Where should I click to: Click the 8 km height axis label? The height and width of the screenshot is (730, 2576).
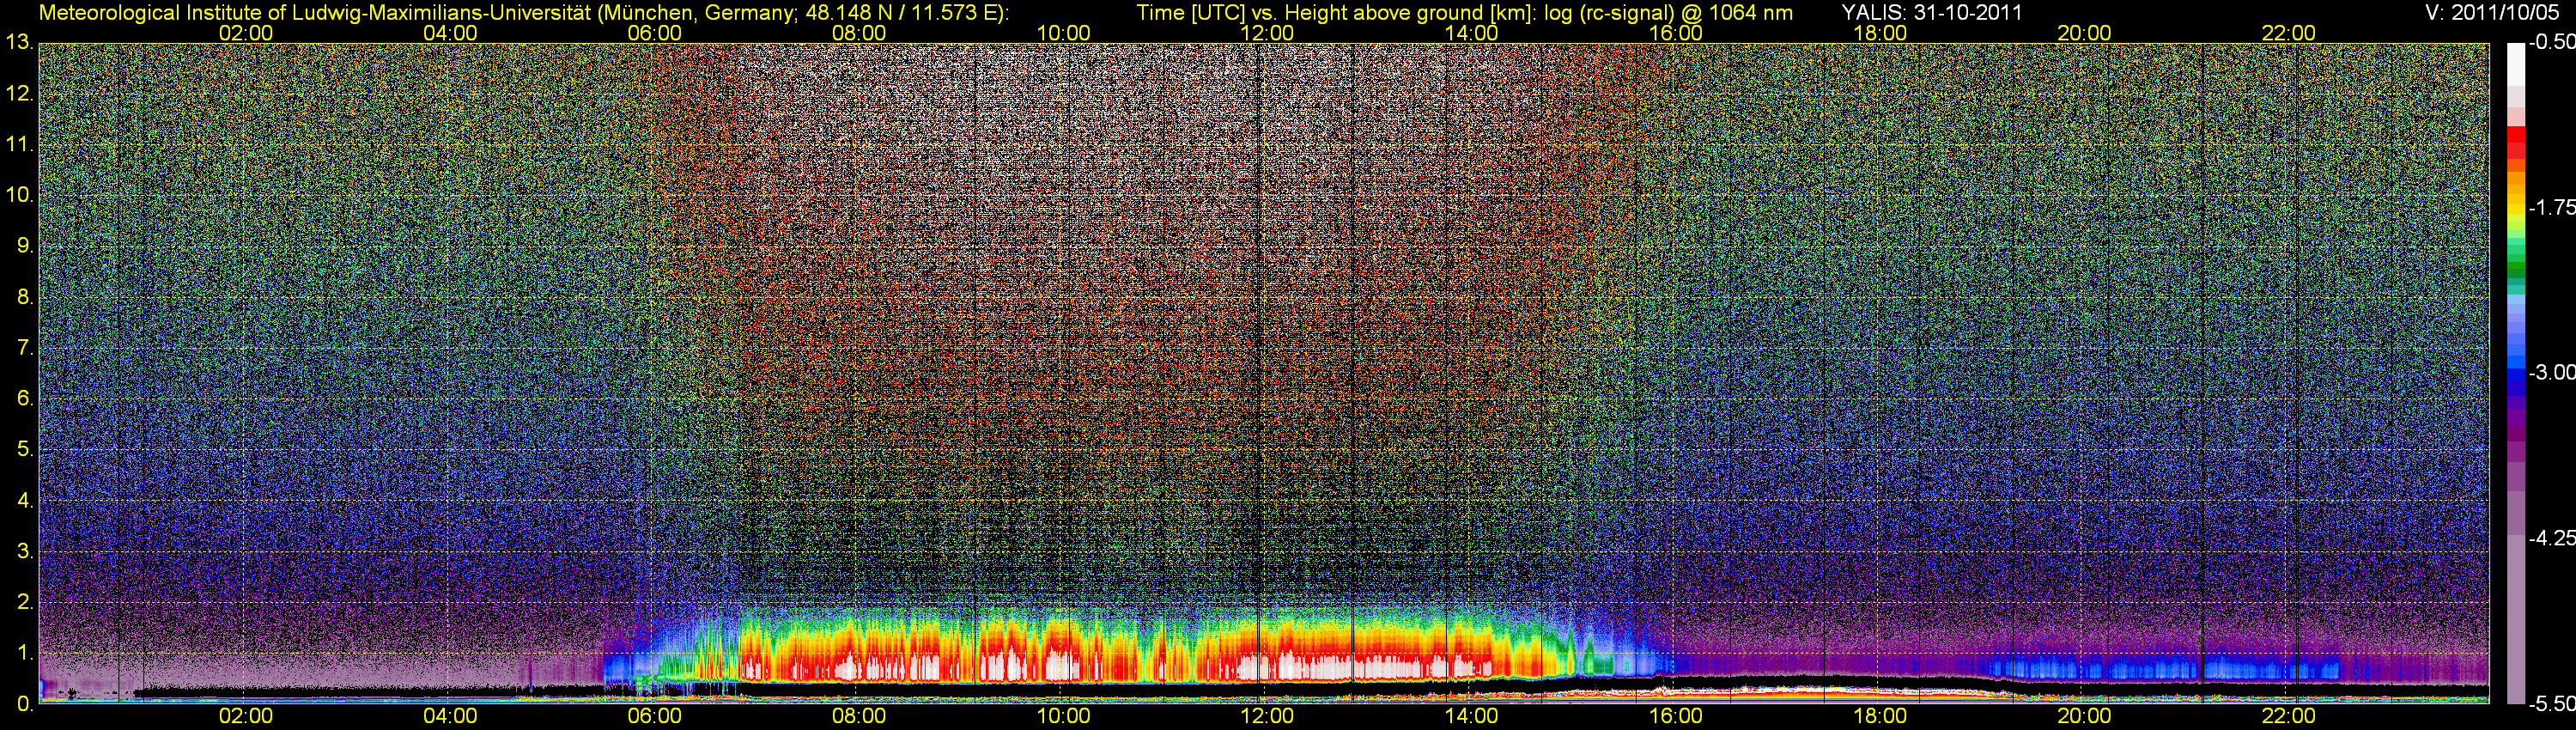point(24,297)
